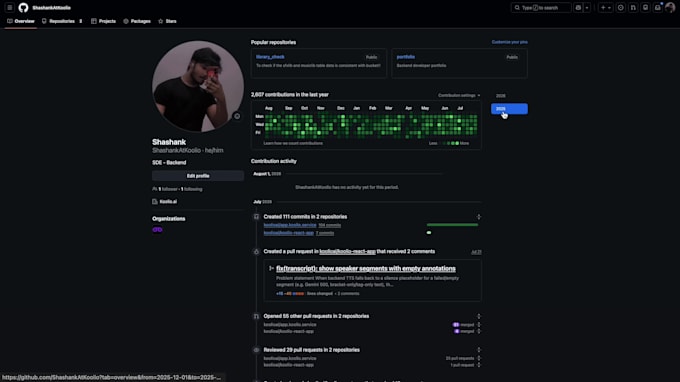680x382 pixels.
Task: Open koolioai/koolio-react-app under commits
Action: point(288,233)
